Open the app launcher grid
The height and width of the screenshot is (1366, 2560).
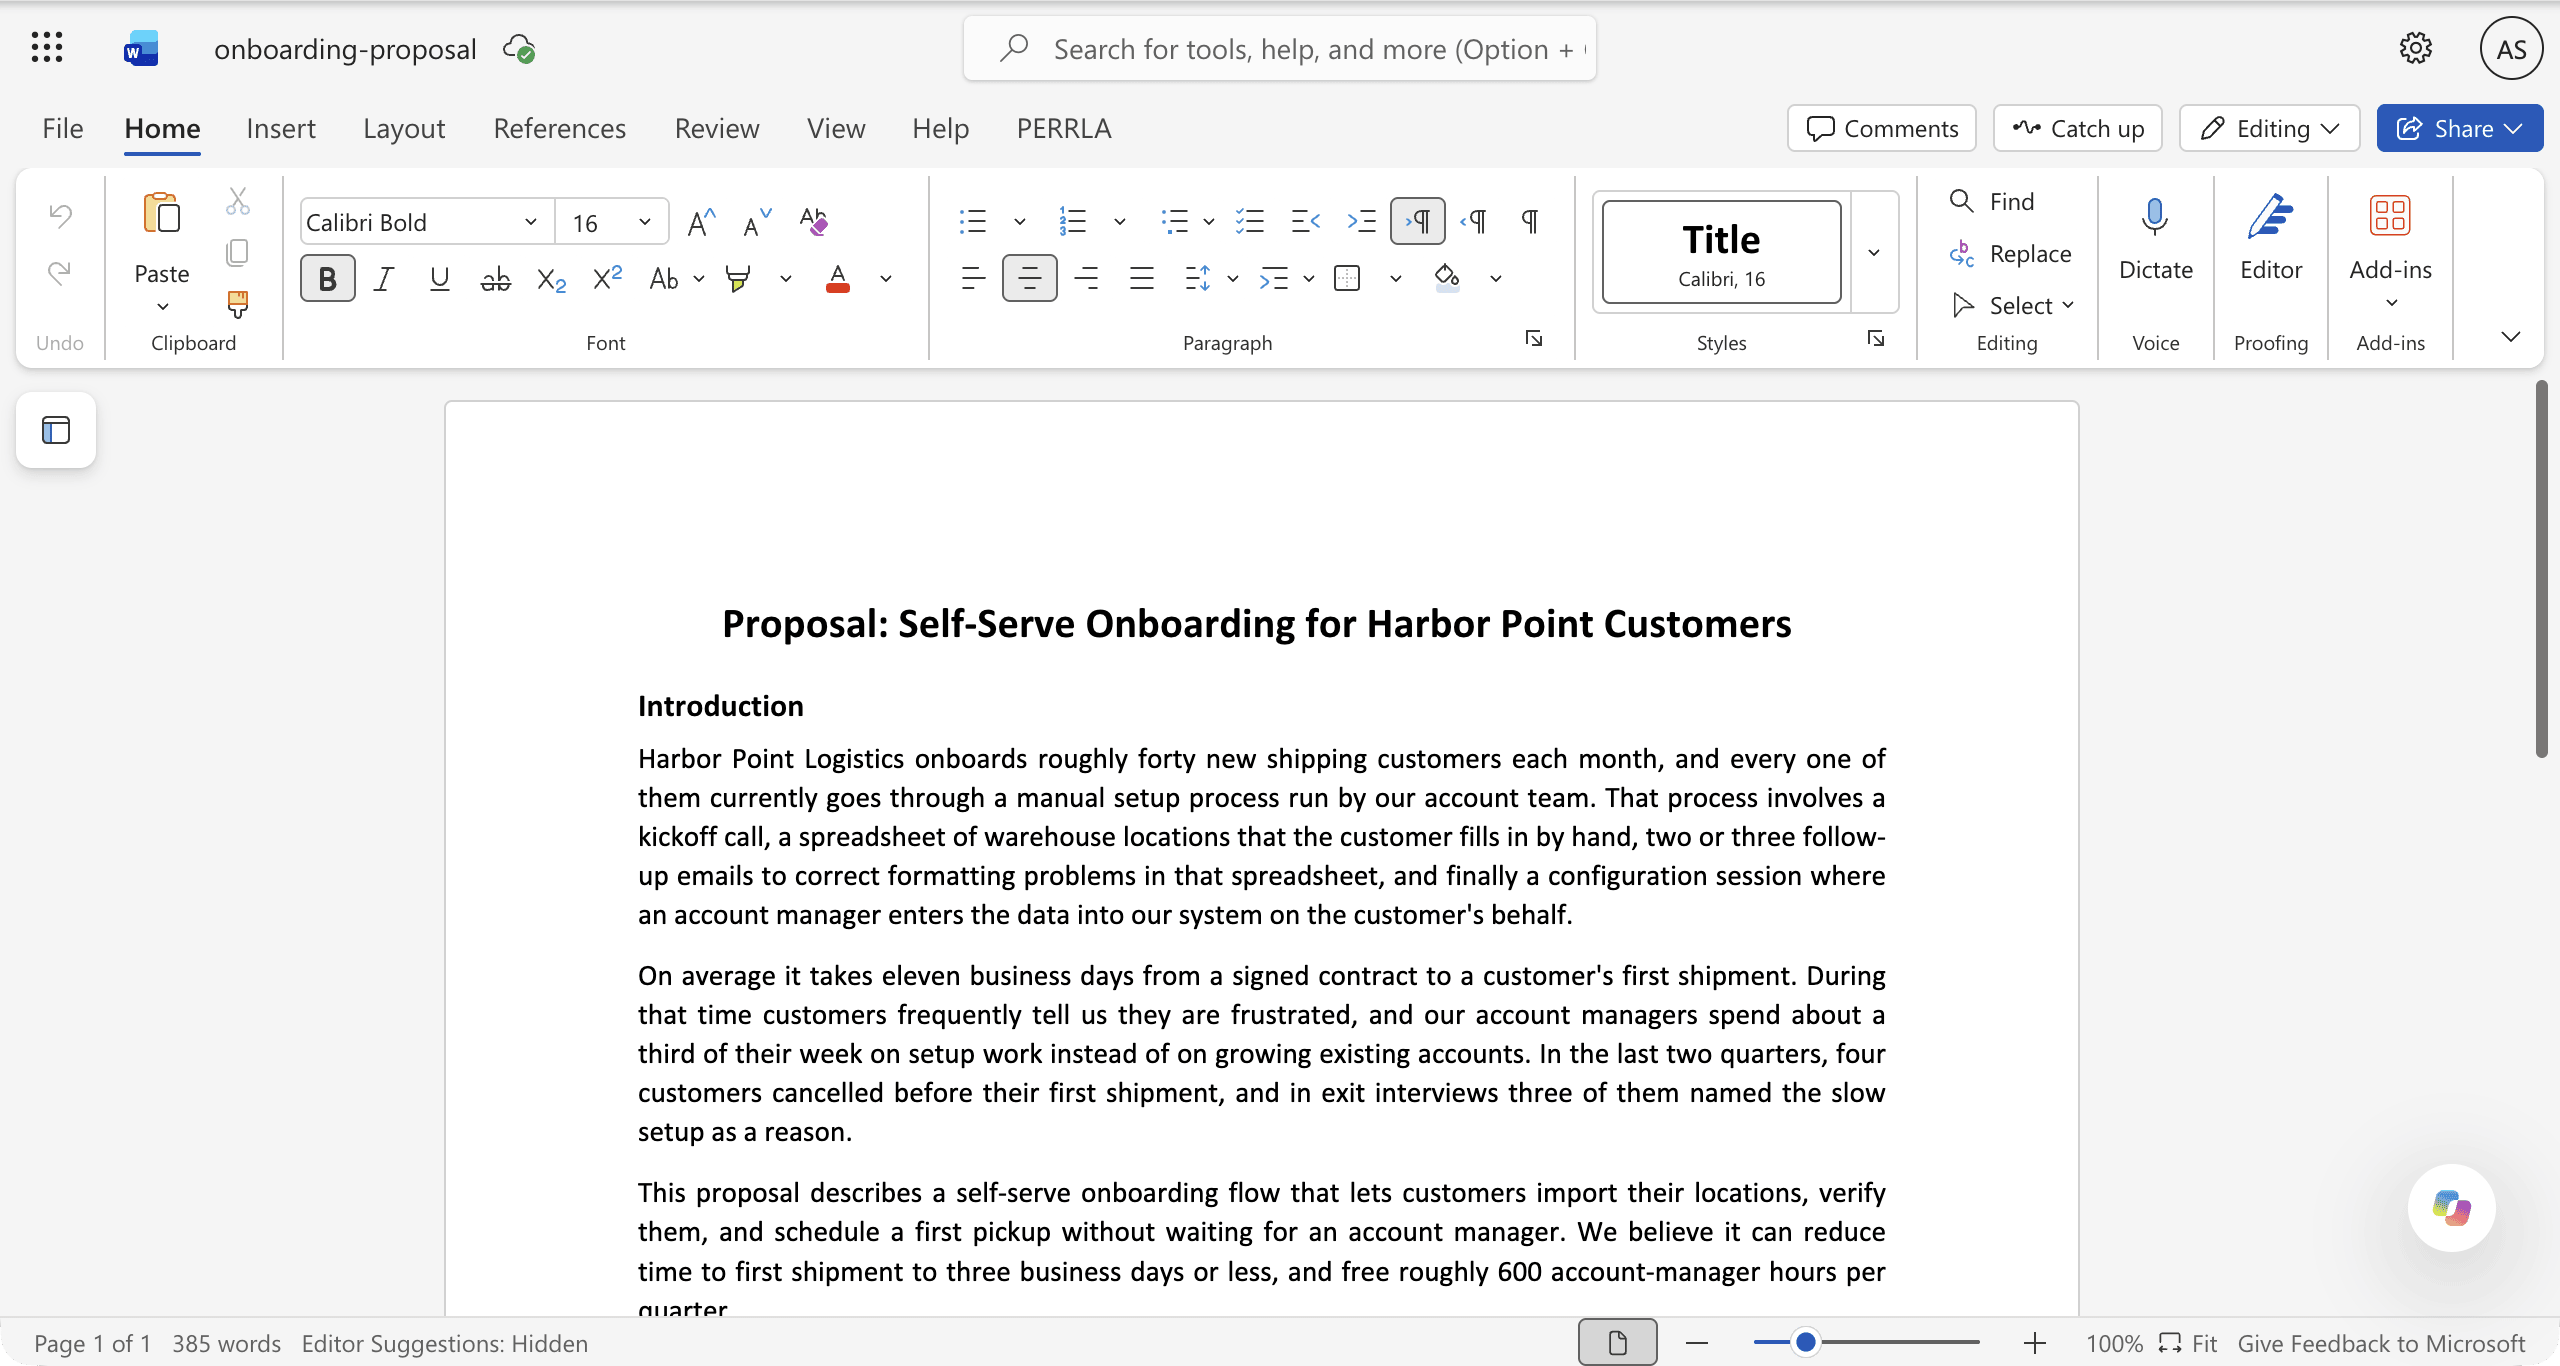[47, 48]
